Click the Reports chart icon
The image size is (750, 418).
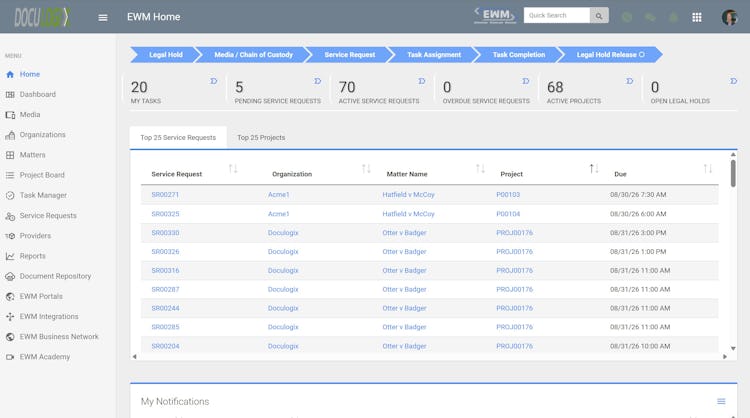pos(10,256)
